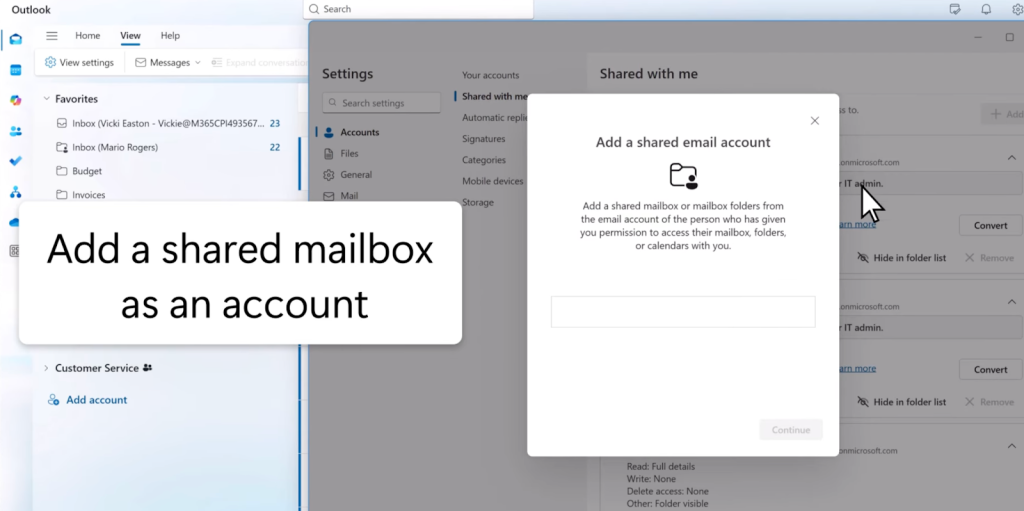Image resolution: width=1024 pixels, height=511 pixels.
Task: Click the shared email address input field
Action: click(x=683, y=312)
